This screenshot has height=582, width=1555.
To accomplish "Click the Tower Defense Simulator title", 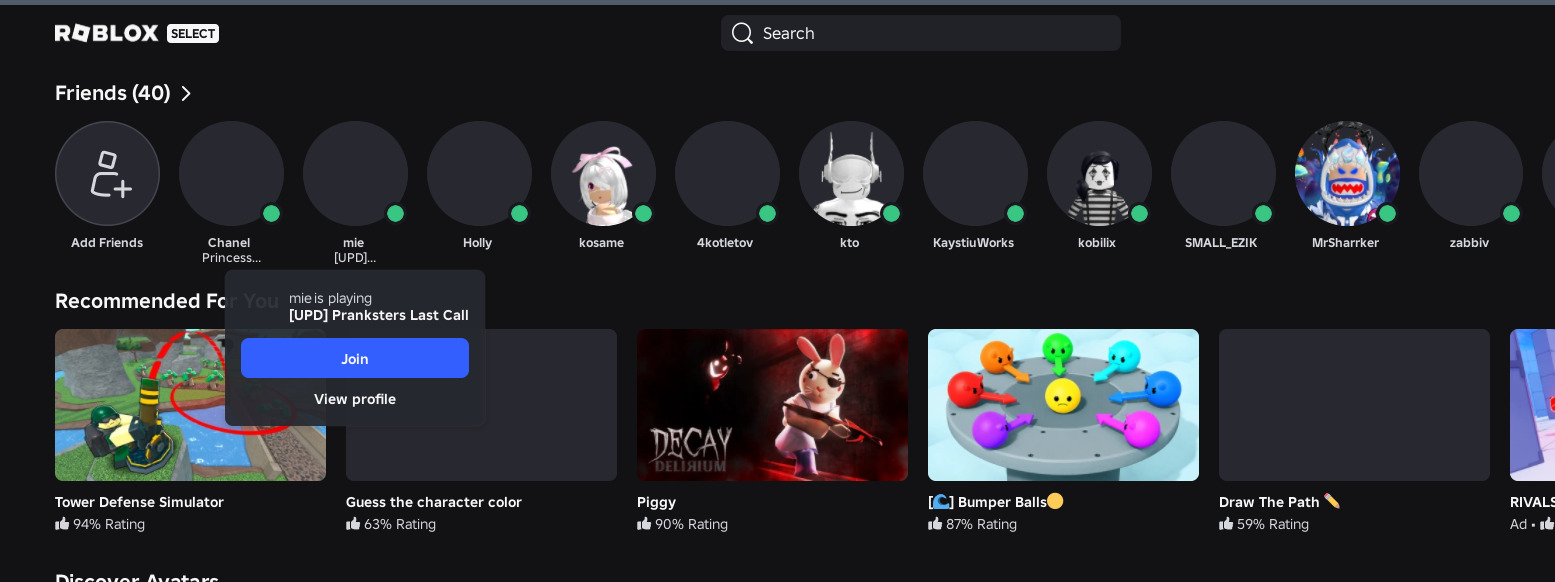I will (139, 502).
